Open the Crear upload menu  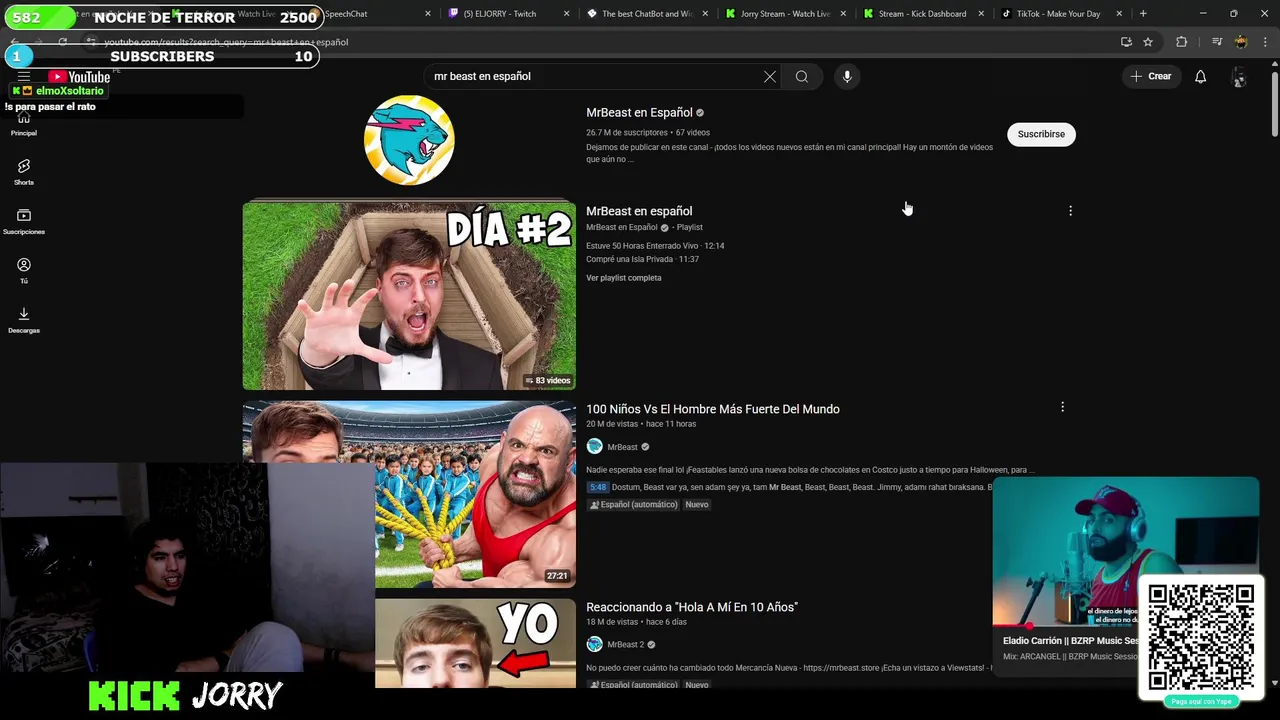click(x=1151, y=77)
